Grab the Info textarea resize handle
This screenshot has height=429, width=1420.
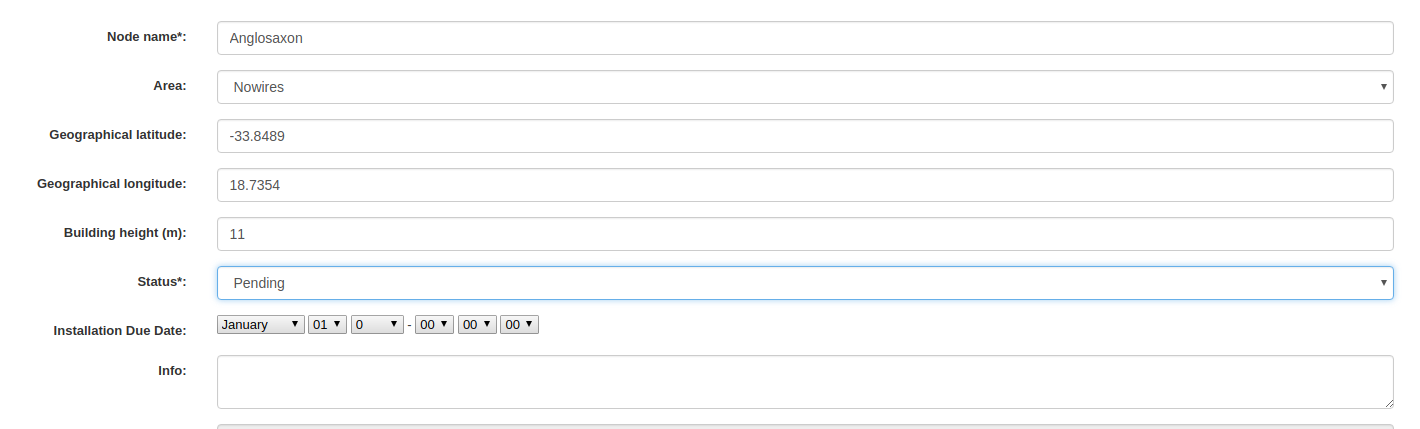[x=1388, y=403]
